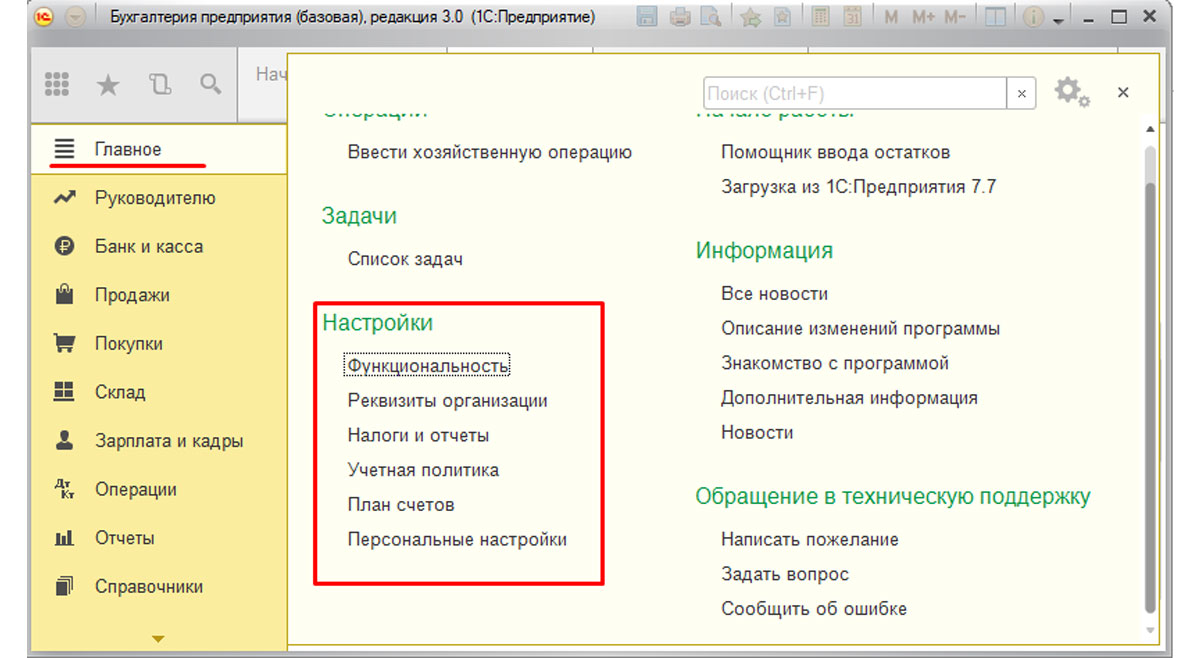1200x658 pixels.
Task: Open Загрузка из 1С:Предприятия 7.7
Action: tap(859, 187)
